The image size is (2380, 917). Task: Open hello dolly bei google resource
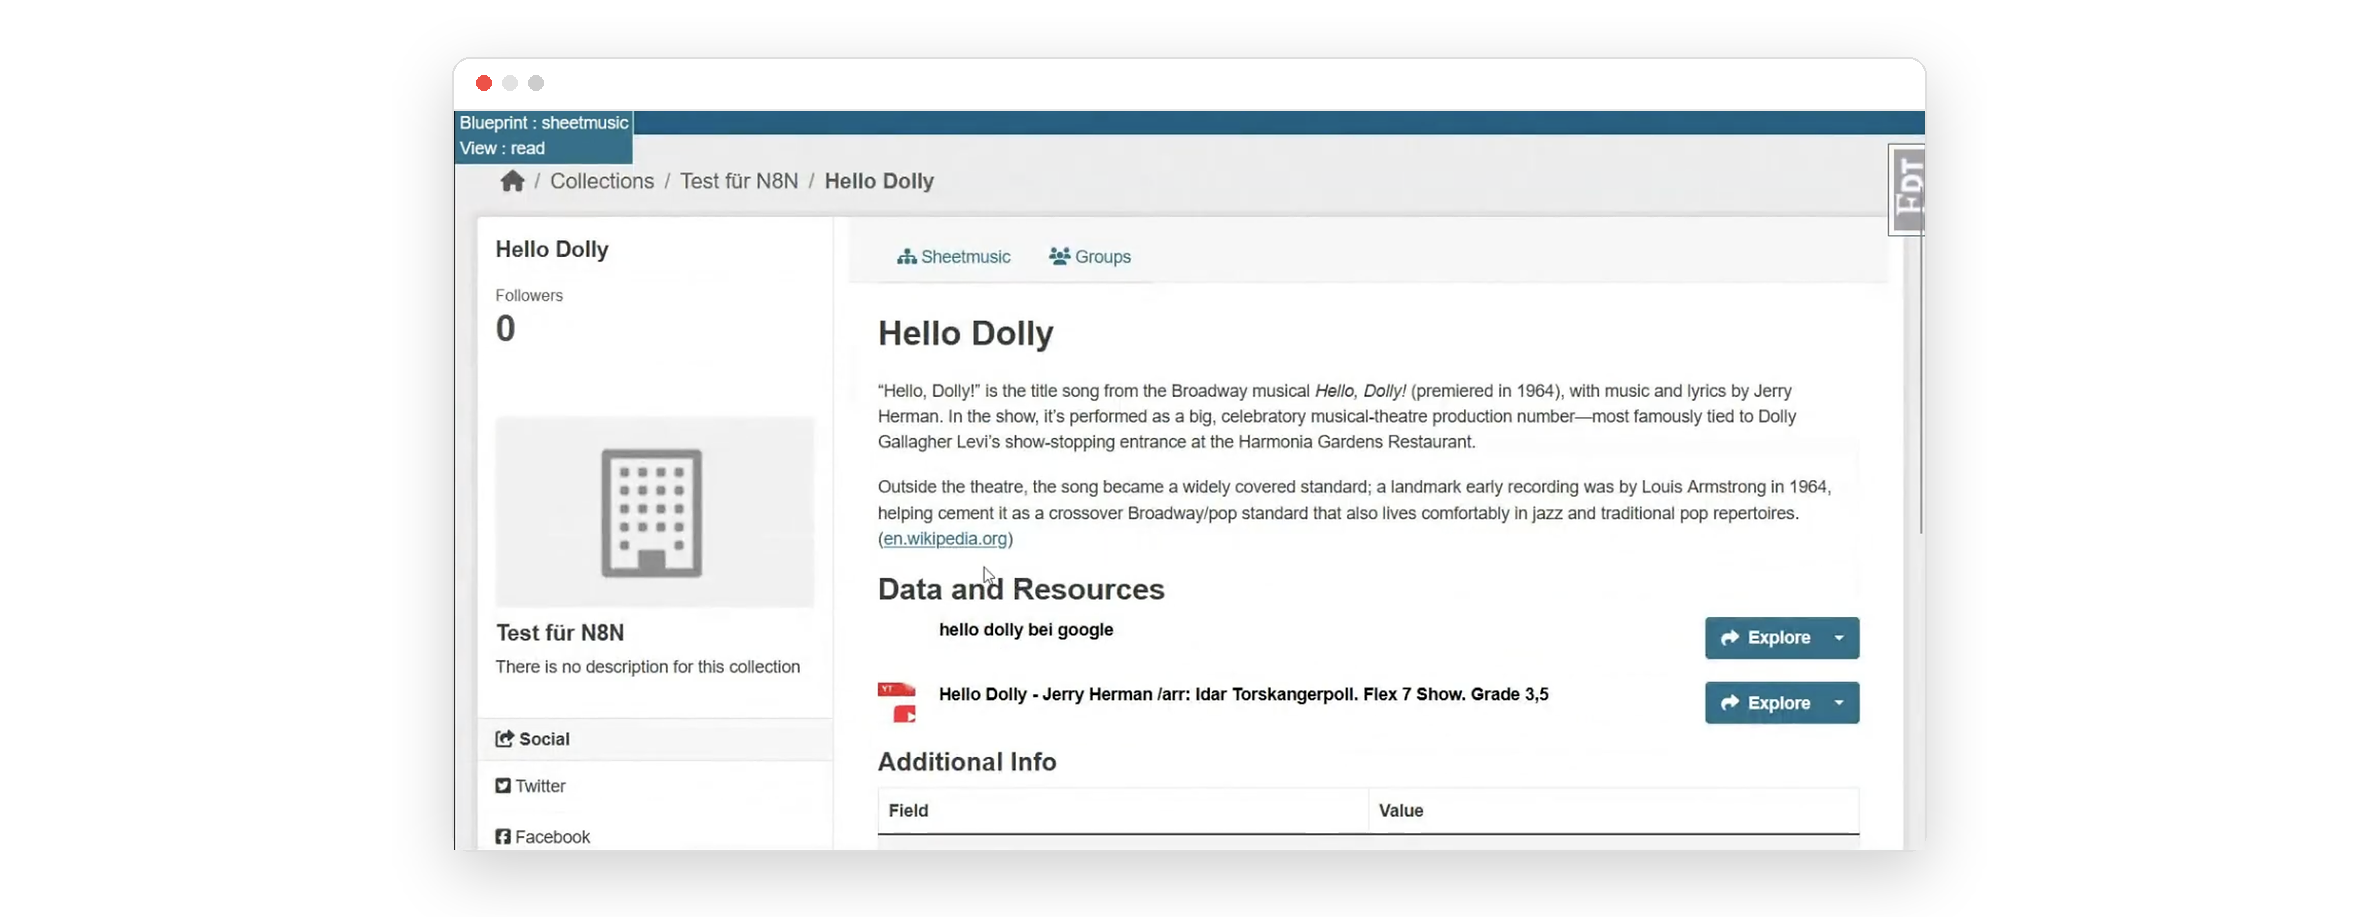[x=1026, y=630]
